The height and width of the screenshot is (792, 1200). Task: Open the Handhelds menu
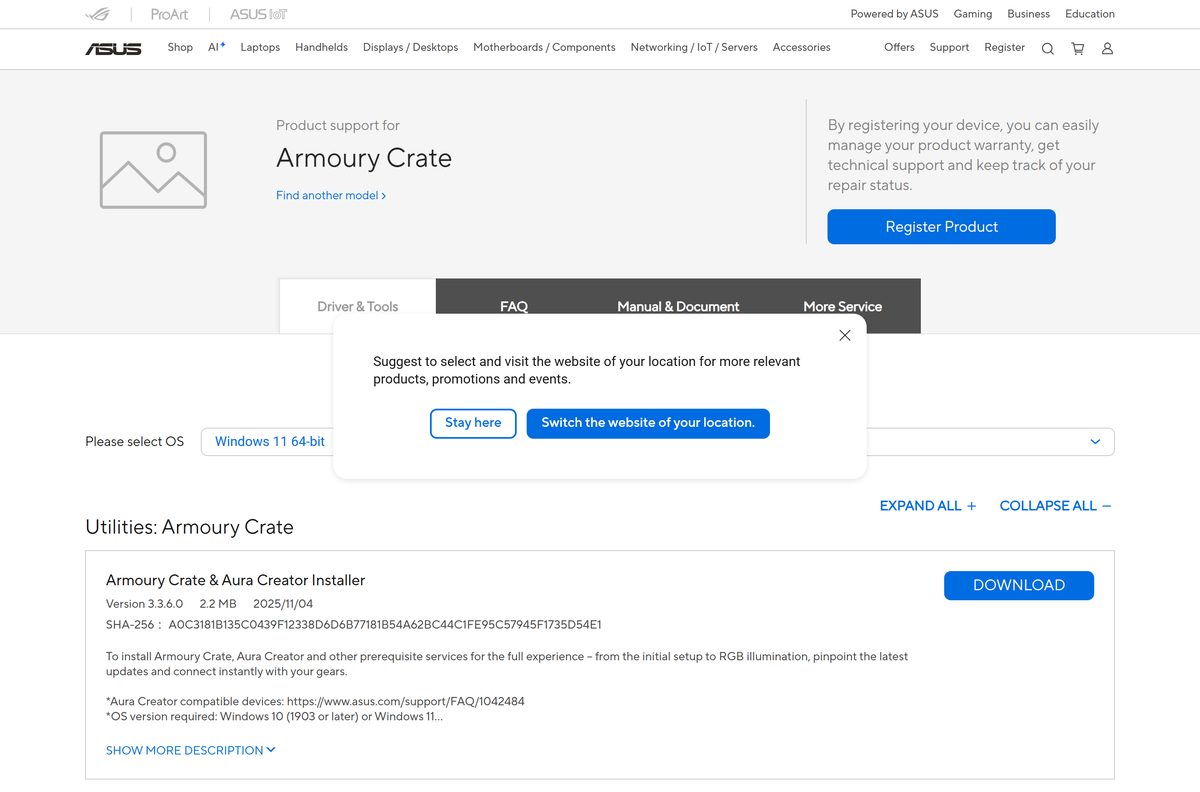[321, 47]
